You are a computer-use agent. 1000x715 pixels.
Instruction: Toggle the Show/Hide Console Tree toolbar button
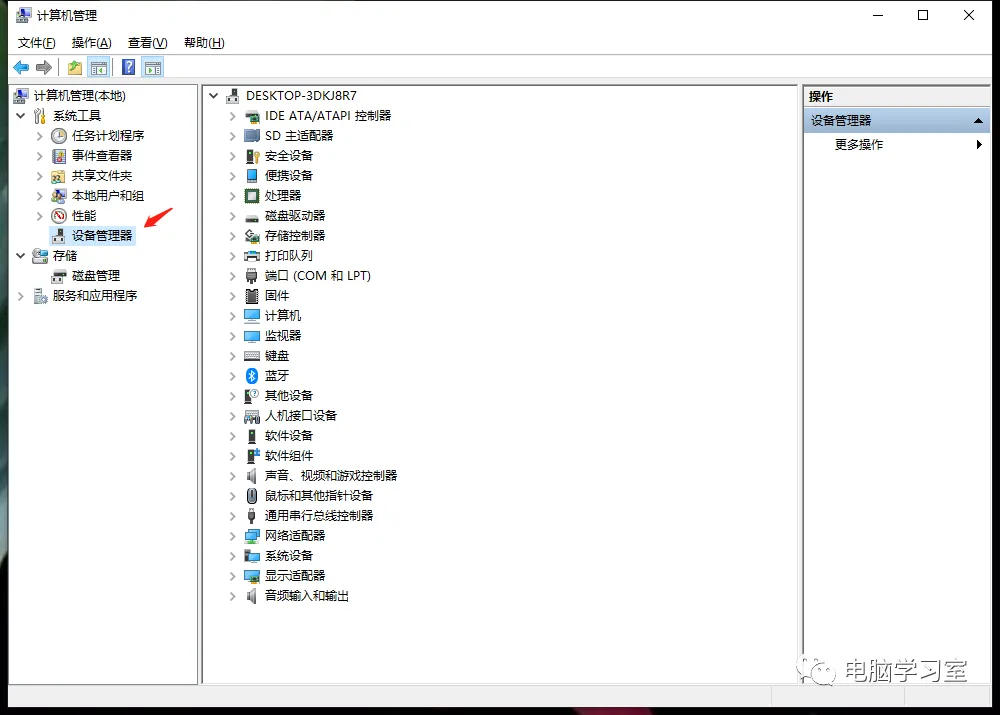pyautogui.click(x=99, y=68)
